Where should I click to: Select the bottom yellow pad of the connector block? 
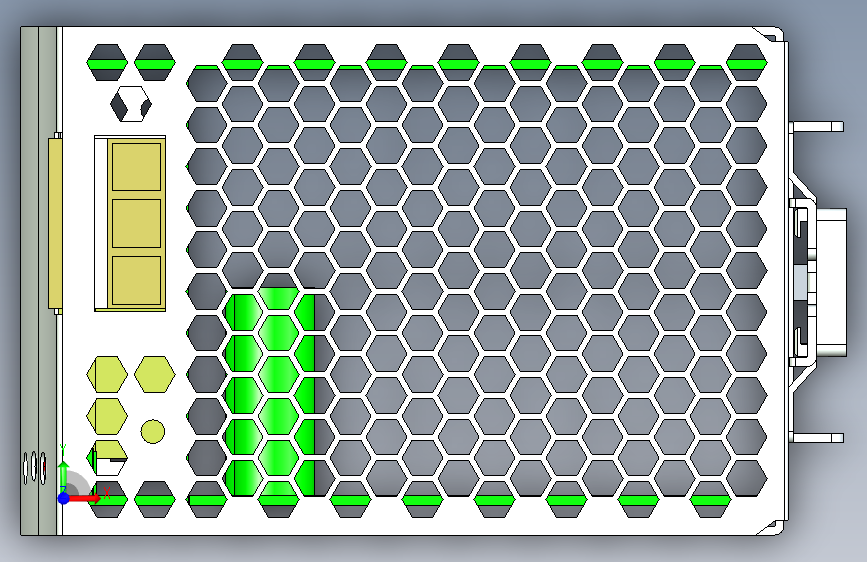click(137, 280)
